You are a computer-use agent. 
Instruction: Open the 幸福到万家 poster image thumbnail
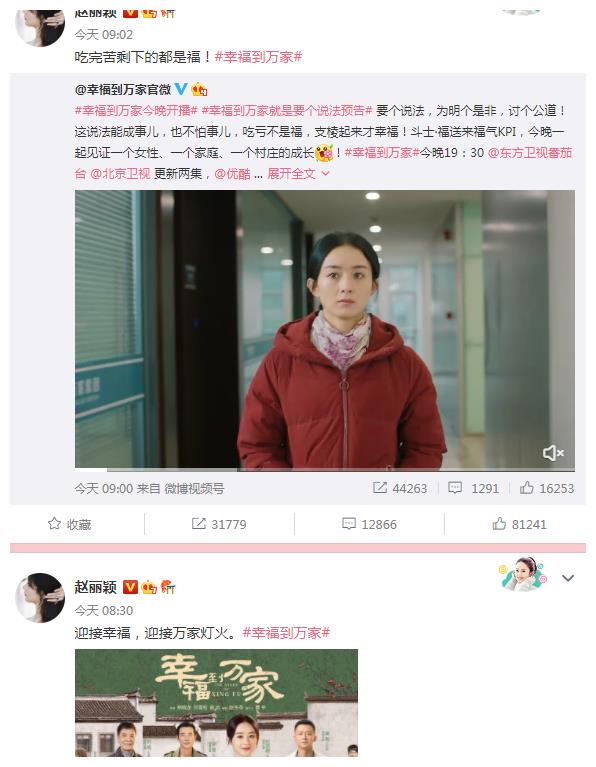point(216,703)
